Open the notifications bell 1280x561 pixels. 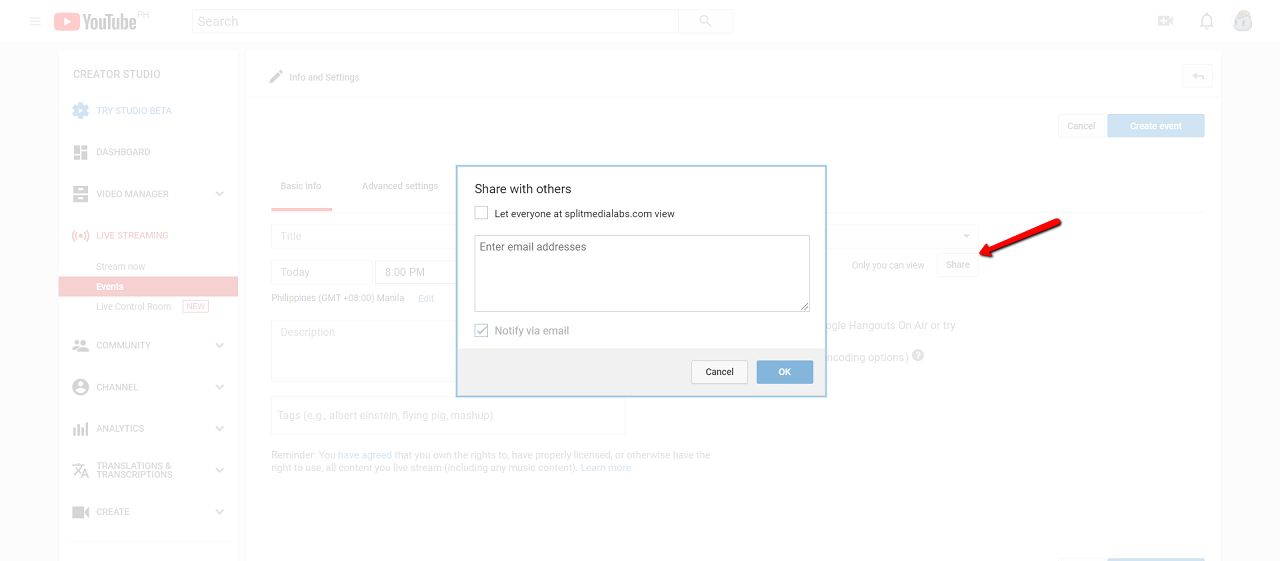tap(1207, 21)
